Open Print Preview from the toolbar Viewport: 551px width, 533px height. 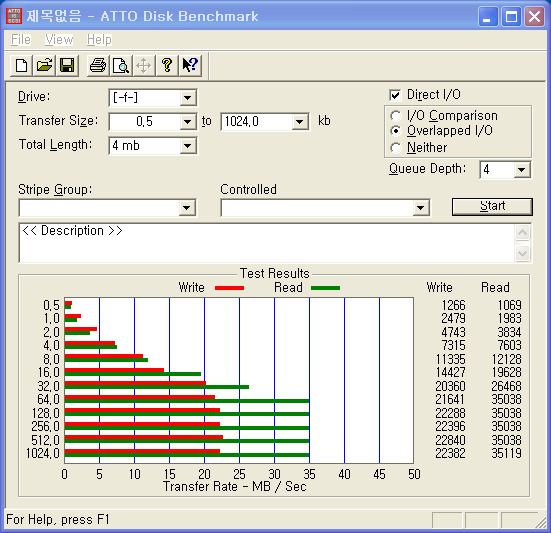[x=121, y=65]
